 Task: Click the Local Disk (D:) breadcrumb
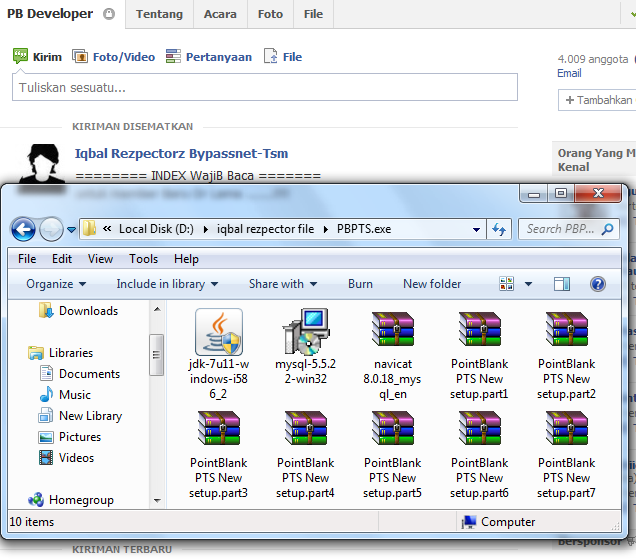point(156,229)
